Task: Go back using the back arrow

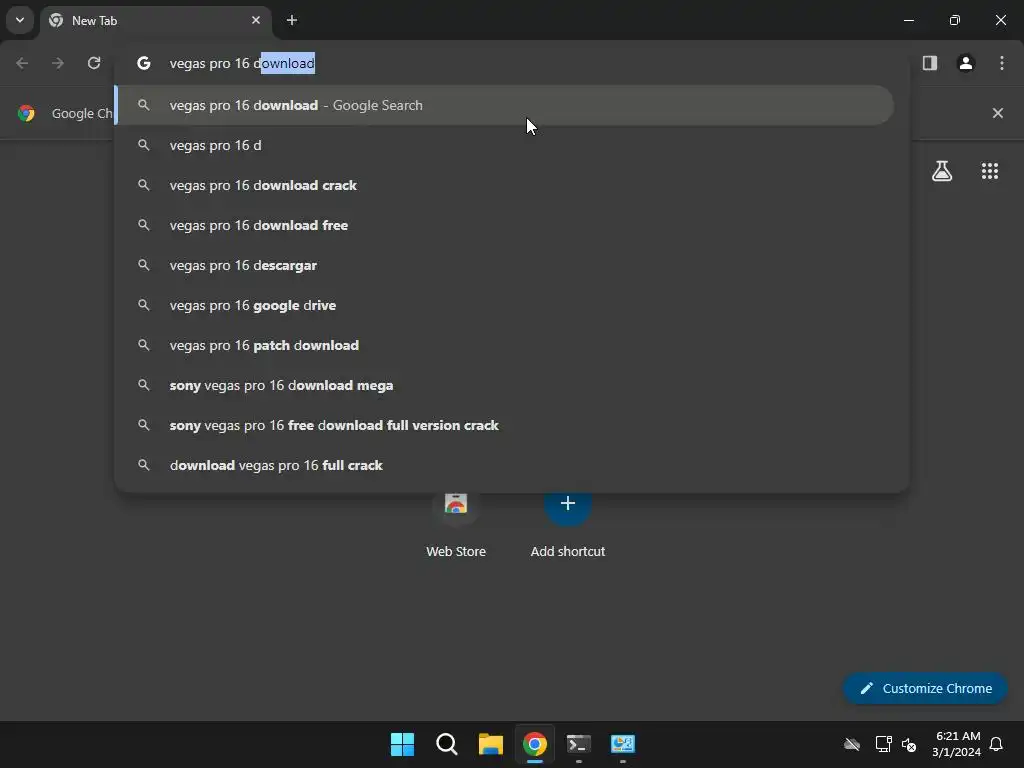Action: 22,63
